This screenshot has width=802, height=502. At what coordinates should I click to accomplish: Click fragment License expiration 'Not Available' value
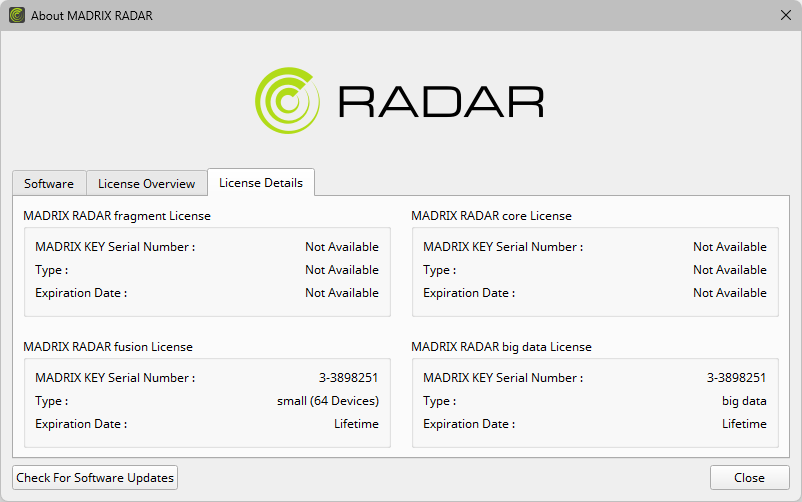pos(342,293)
